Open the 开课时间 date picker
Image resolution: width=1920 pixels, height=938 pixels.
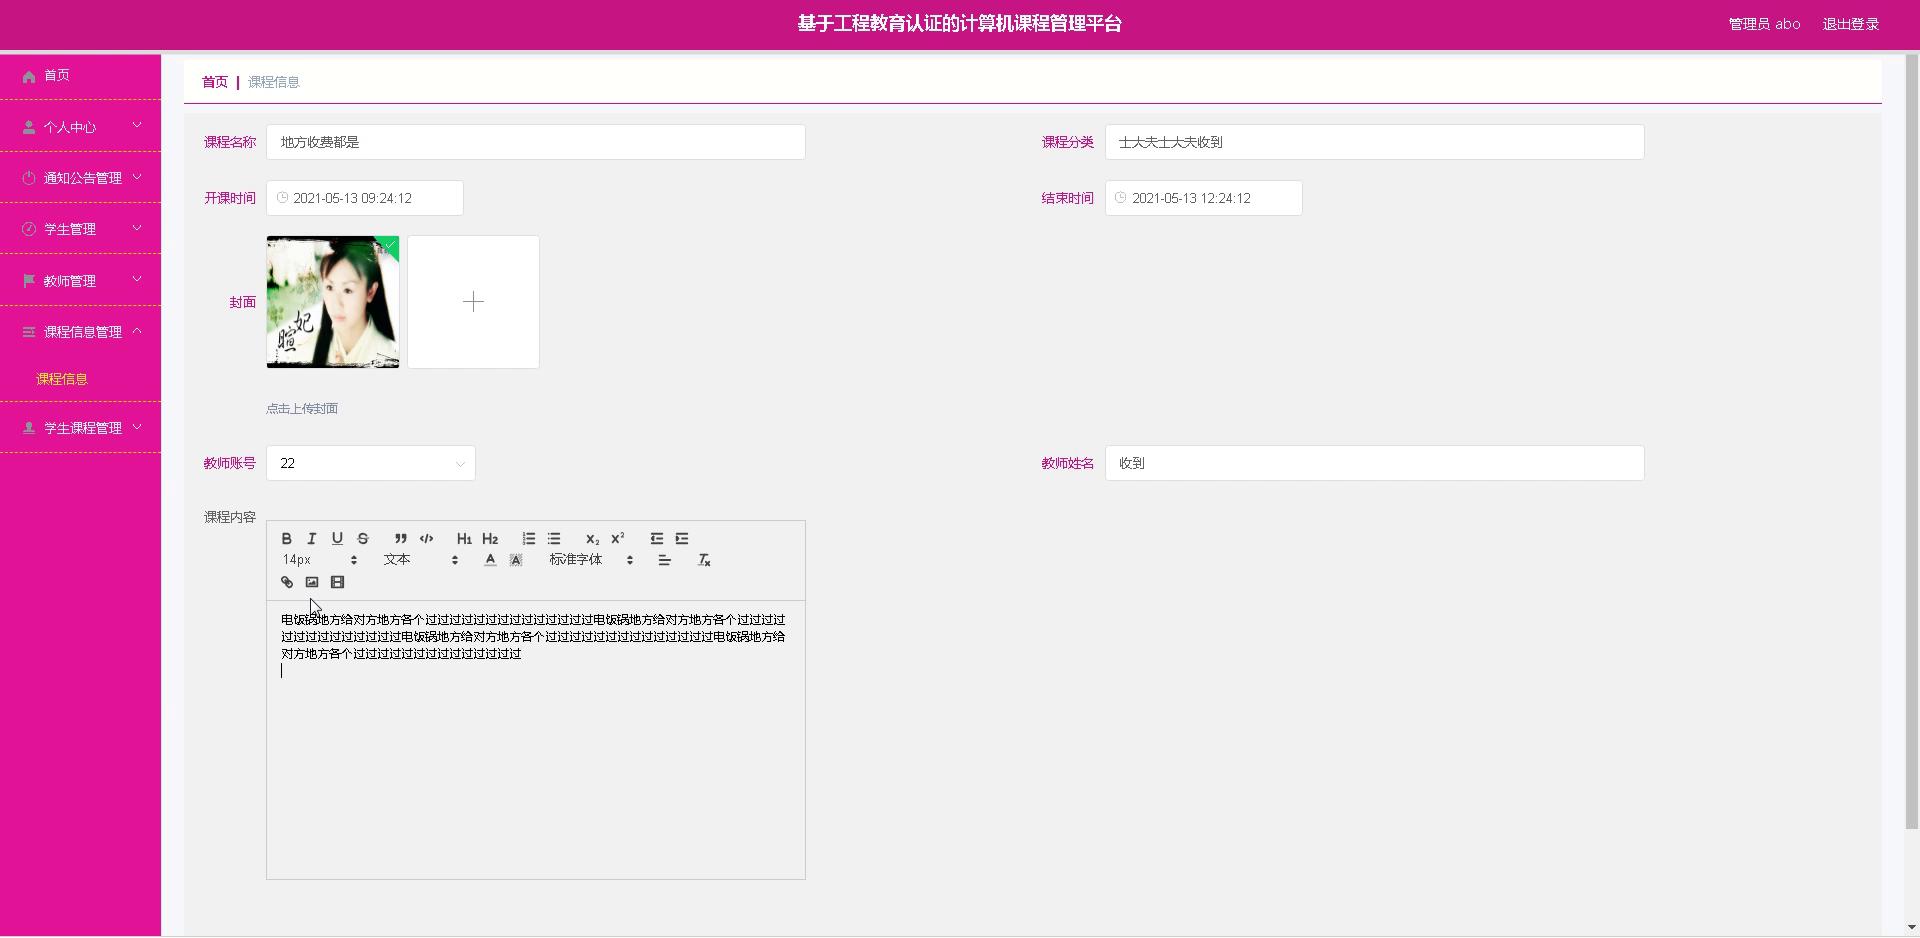365,198
